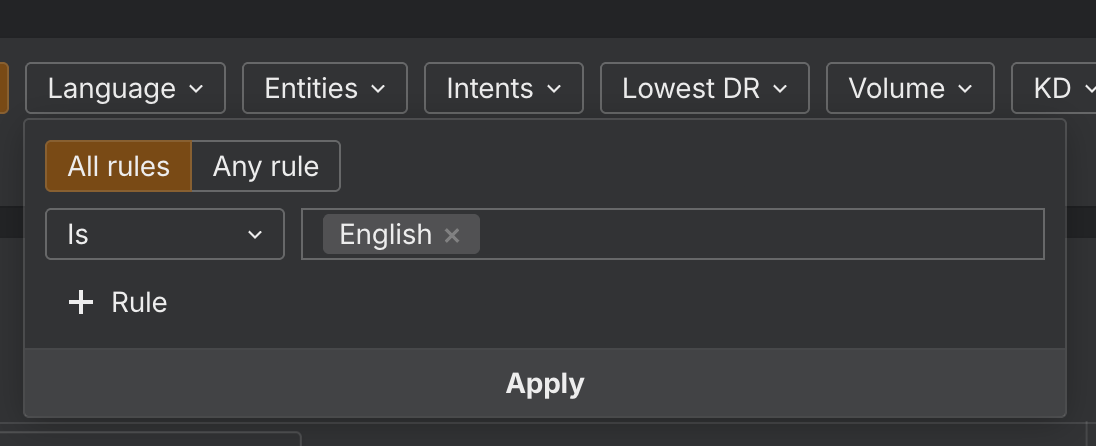Switch matching mode to "Any rule"

coord(265,166)
